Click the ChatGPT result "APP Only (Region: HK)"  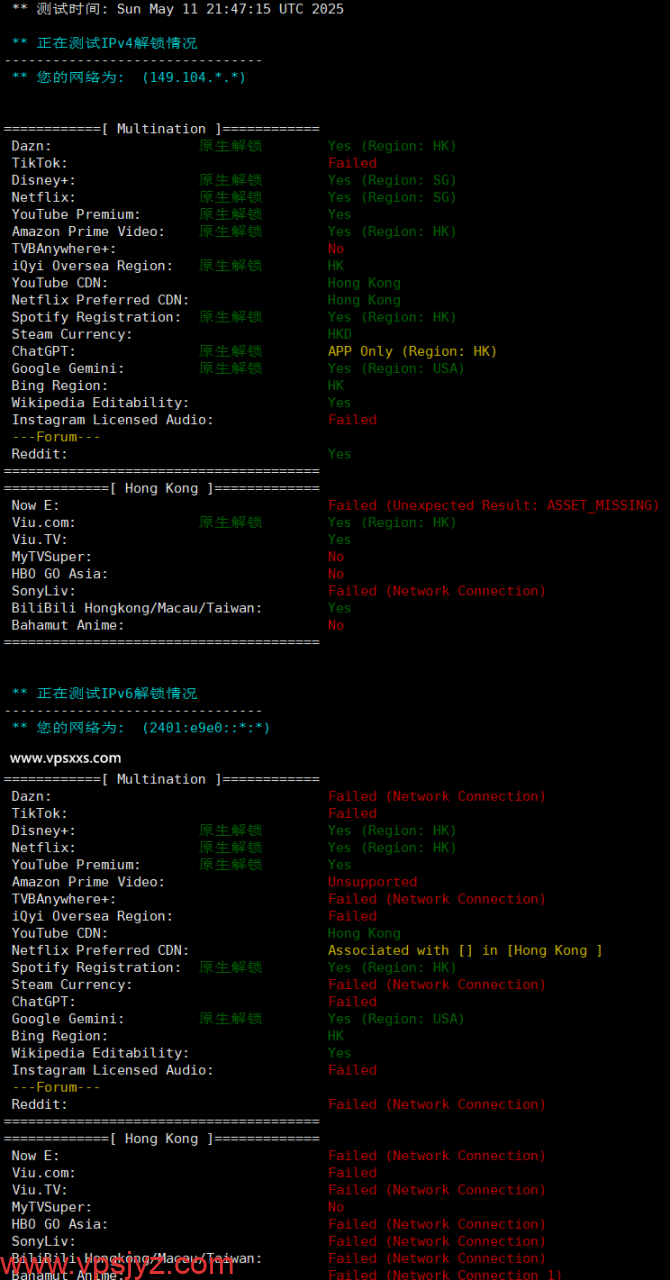tap(412, 351)
